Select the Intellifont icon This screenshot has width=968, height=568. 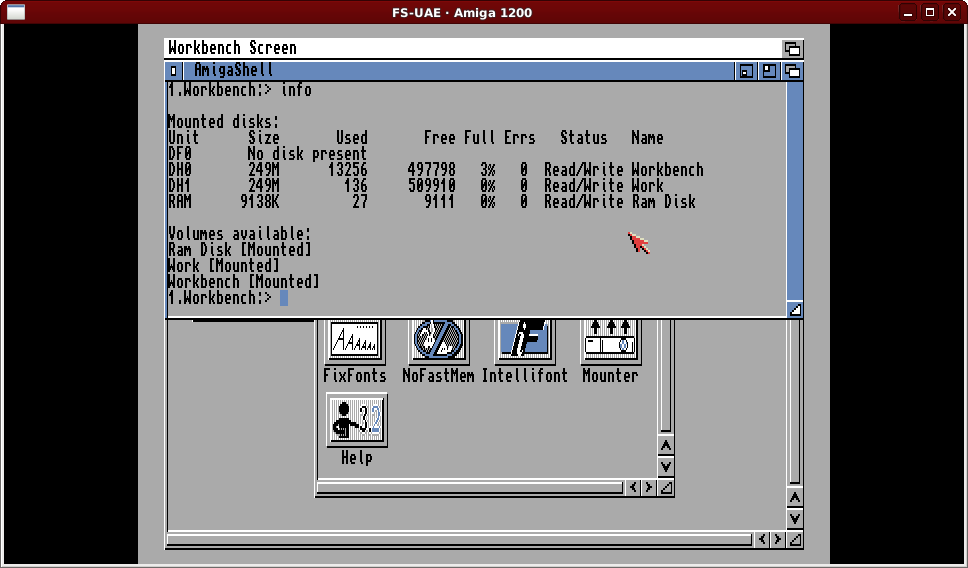524,341
